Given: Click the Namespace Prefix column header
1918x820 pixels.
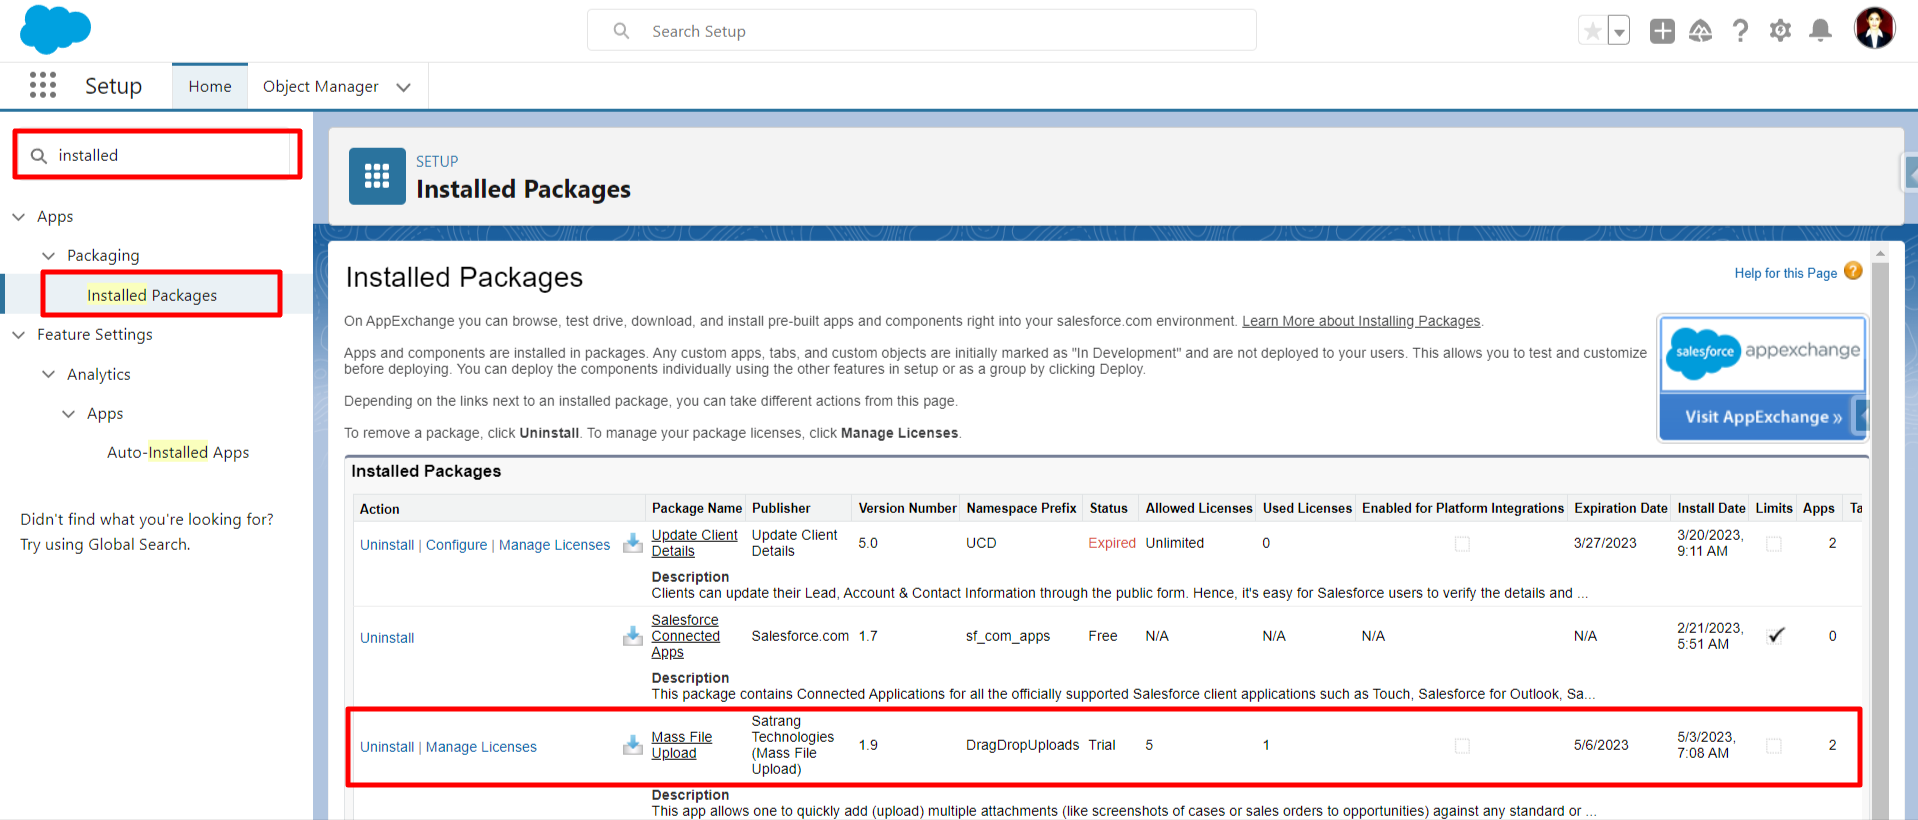Looking at the screenshot, I should click(1021, 508).
